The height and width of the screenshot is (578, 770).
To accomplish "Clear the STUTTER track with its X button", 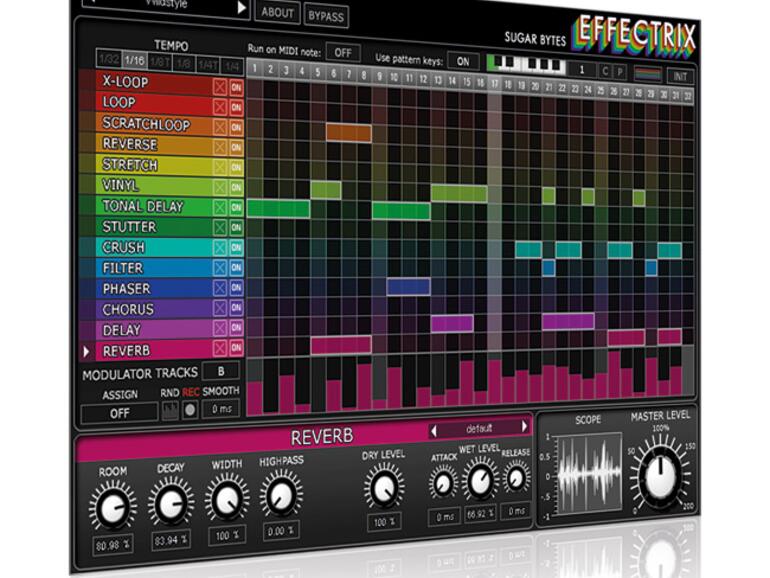I will click(220, 227).
